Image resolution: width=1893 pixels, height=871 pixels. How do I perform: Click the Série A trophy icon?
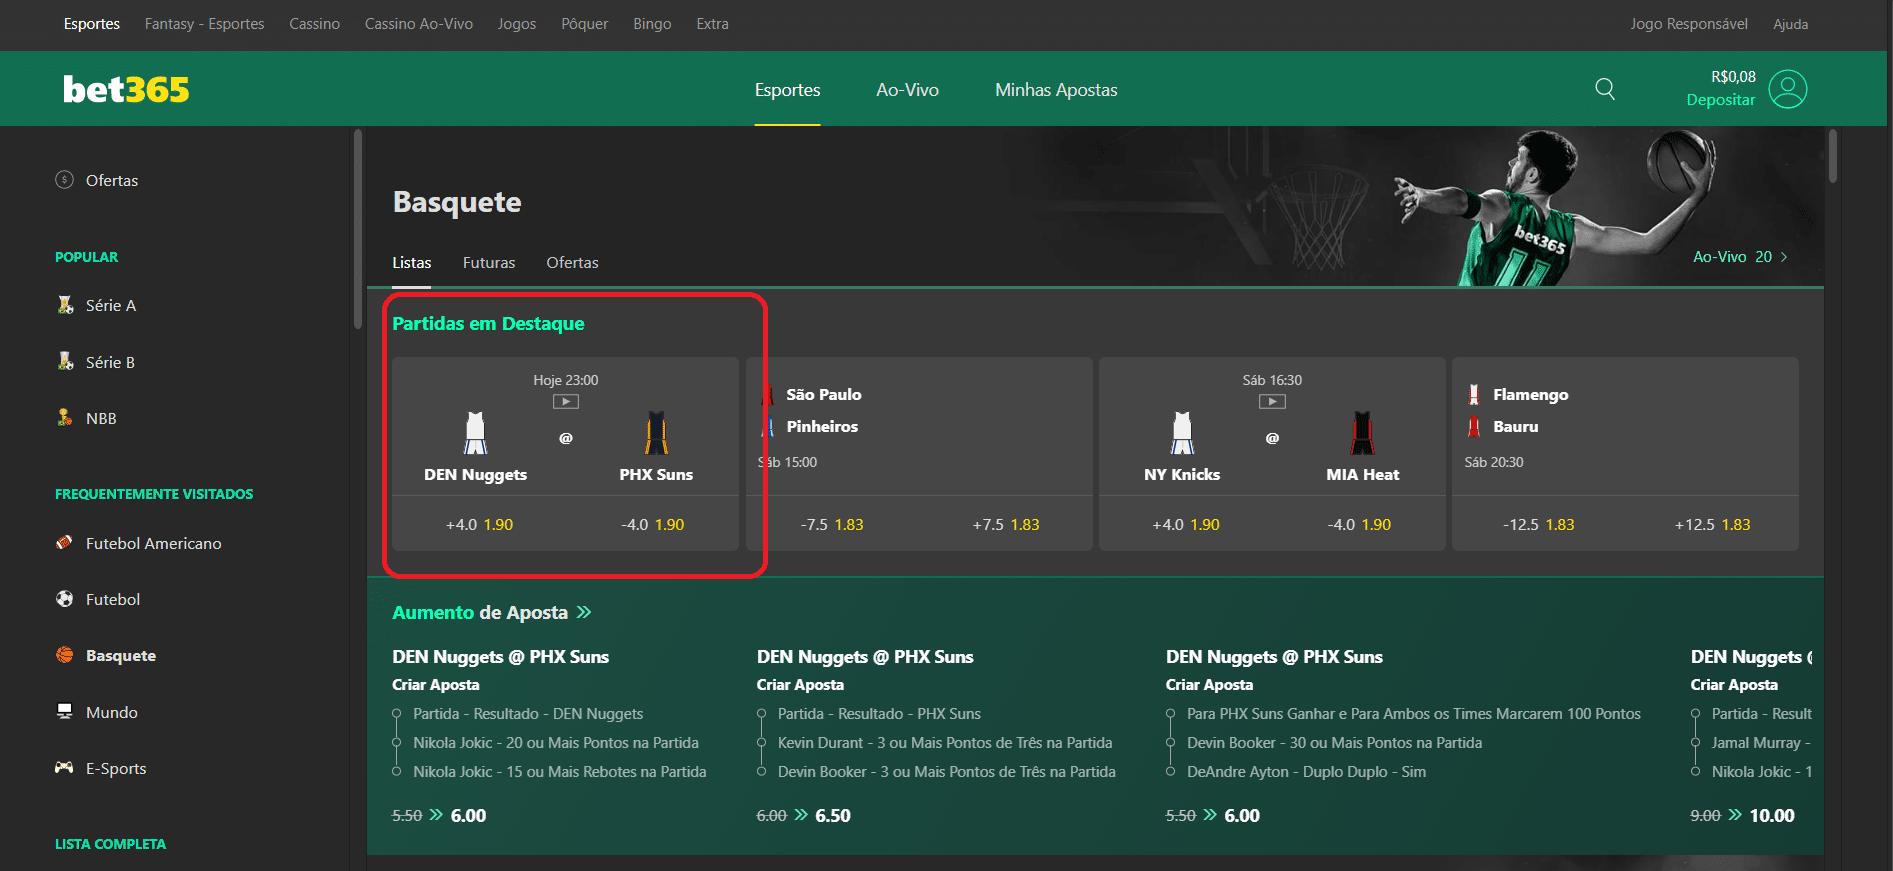pos(65,305)
